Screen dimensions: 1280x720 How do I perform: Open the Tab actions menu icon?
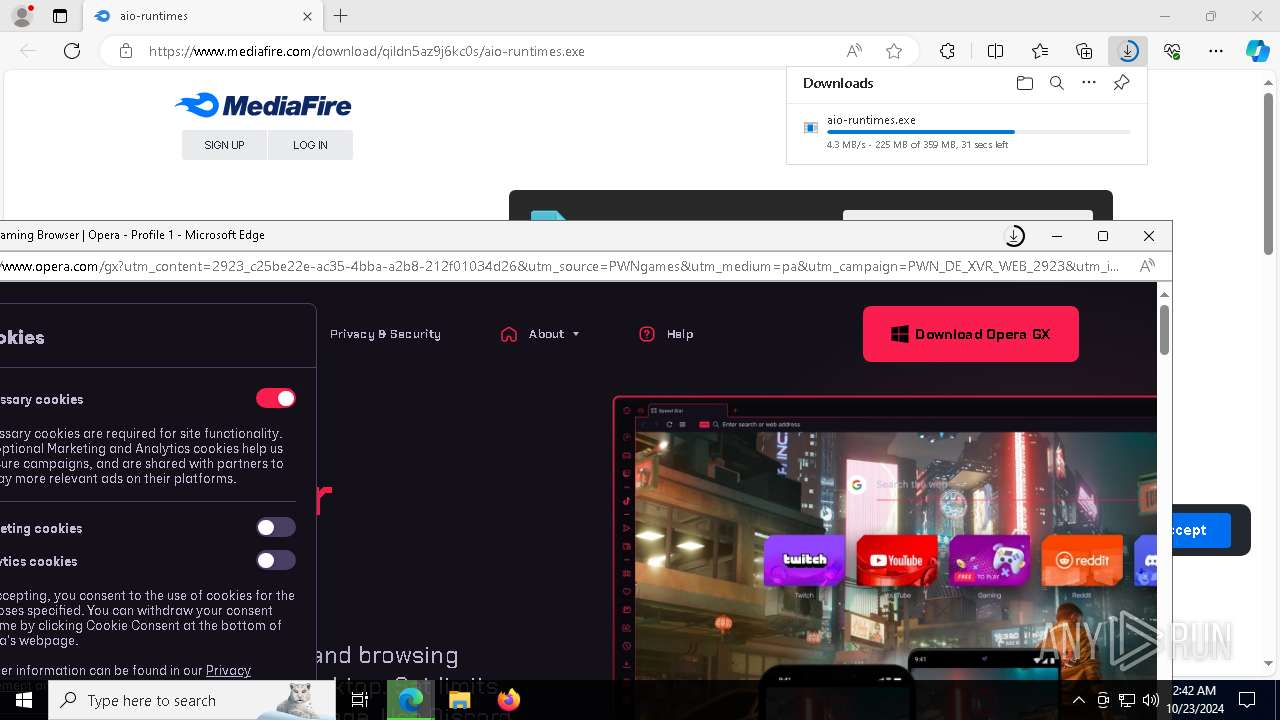[x=60, y=16]
